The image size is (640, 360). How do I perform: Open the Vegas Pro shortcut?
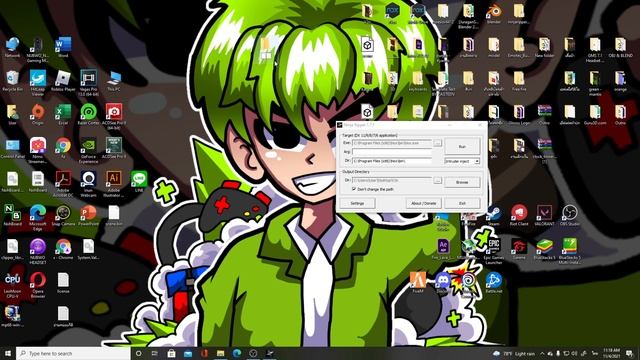[89, 82]
